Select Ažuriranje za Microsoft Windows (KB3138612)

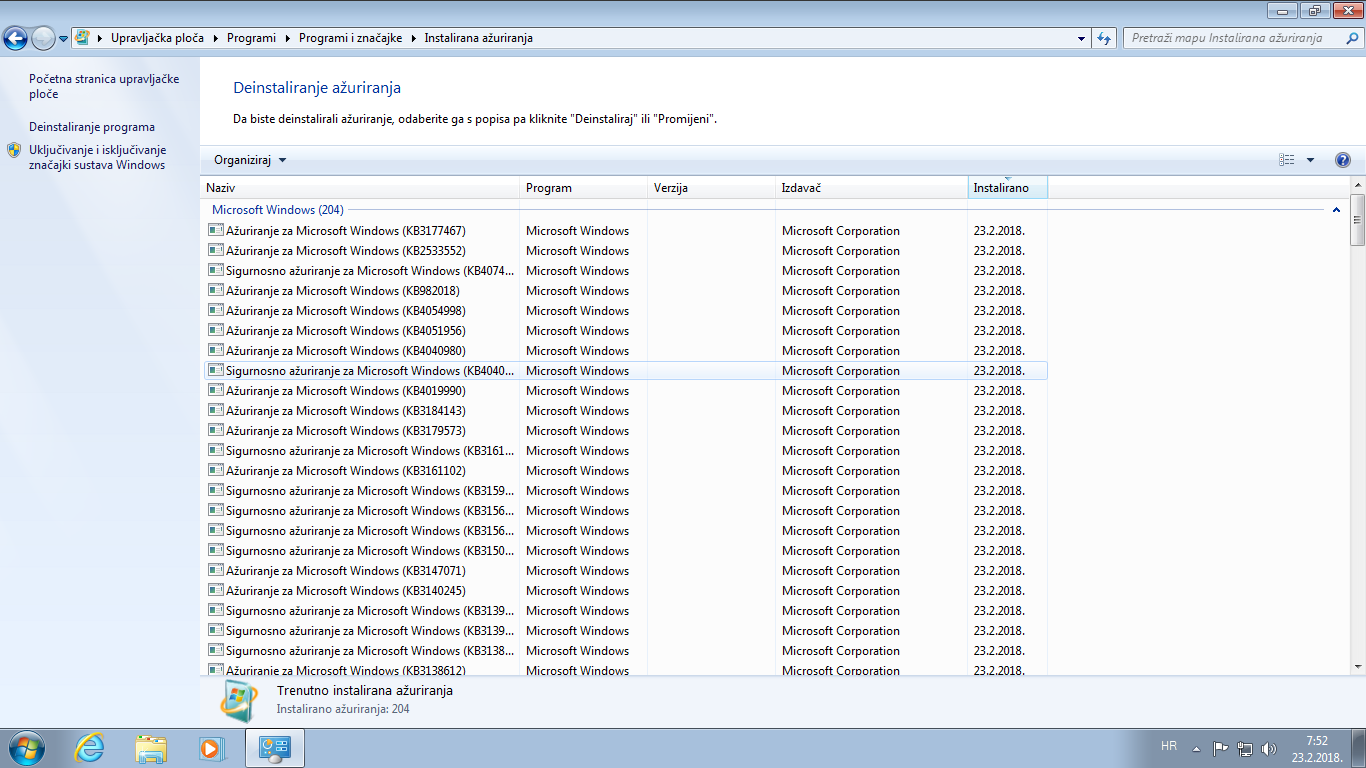[x=626, y=669]
